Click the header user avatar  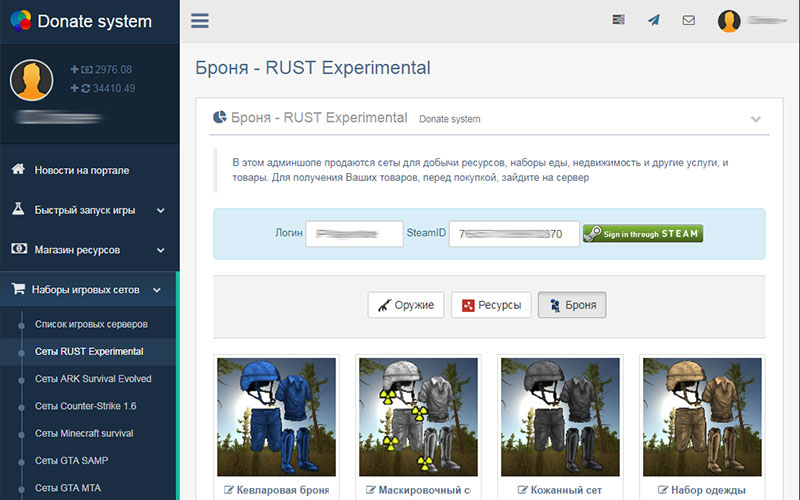click(729, 21)
